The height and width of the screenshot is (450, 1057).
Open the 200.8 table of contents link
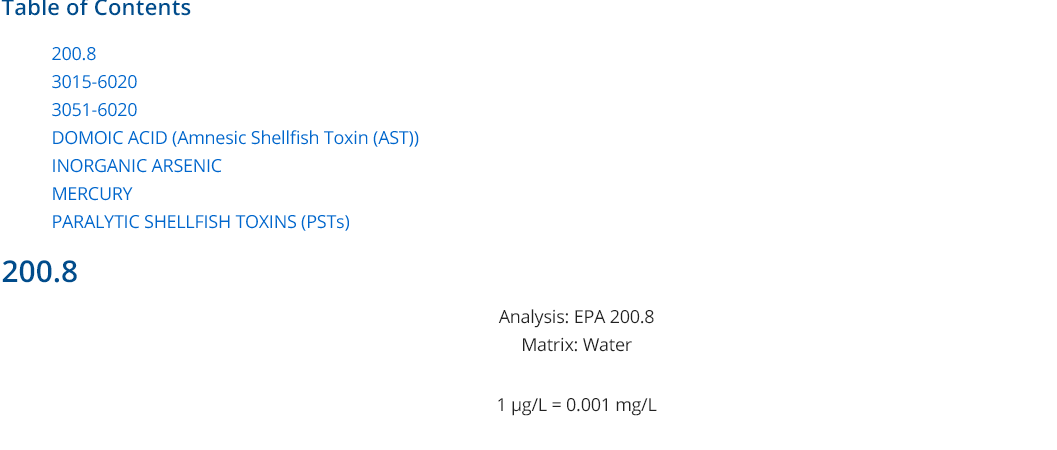pos(74,54)
